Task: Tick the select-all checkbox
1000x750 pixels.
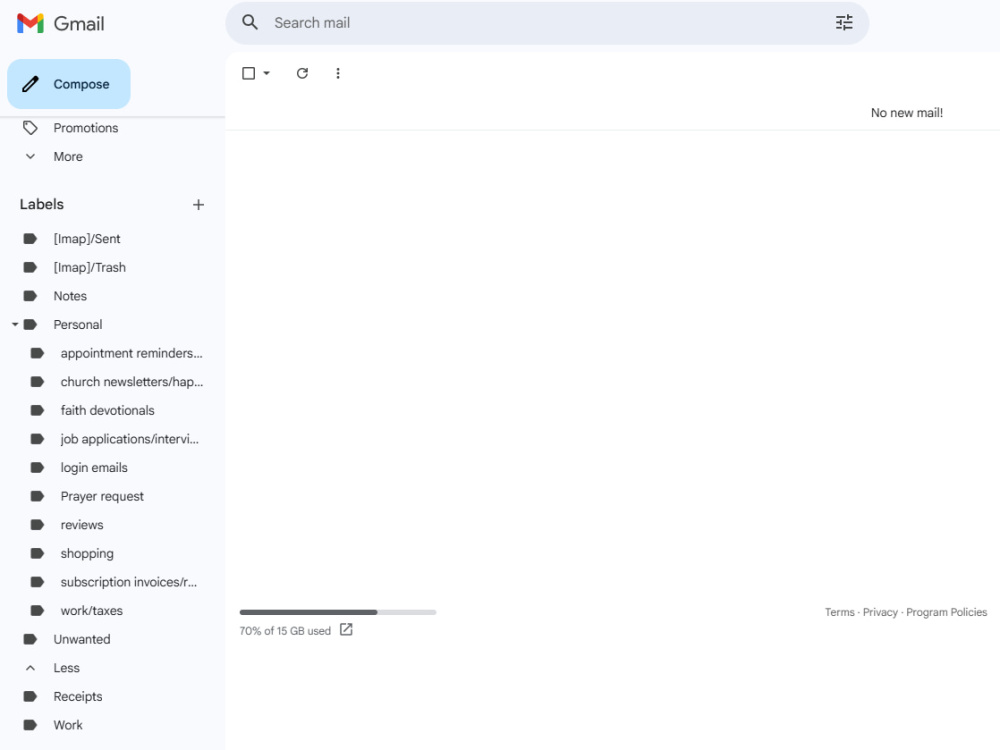Action: 249,73
